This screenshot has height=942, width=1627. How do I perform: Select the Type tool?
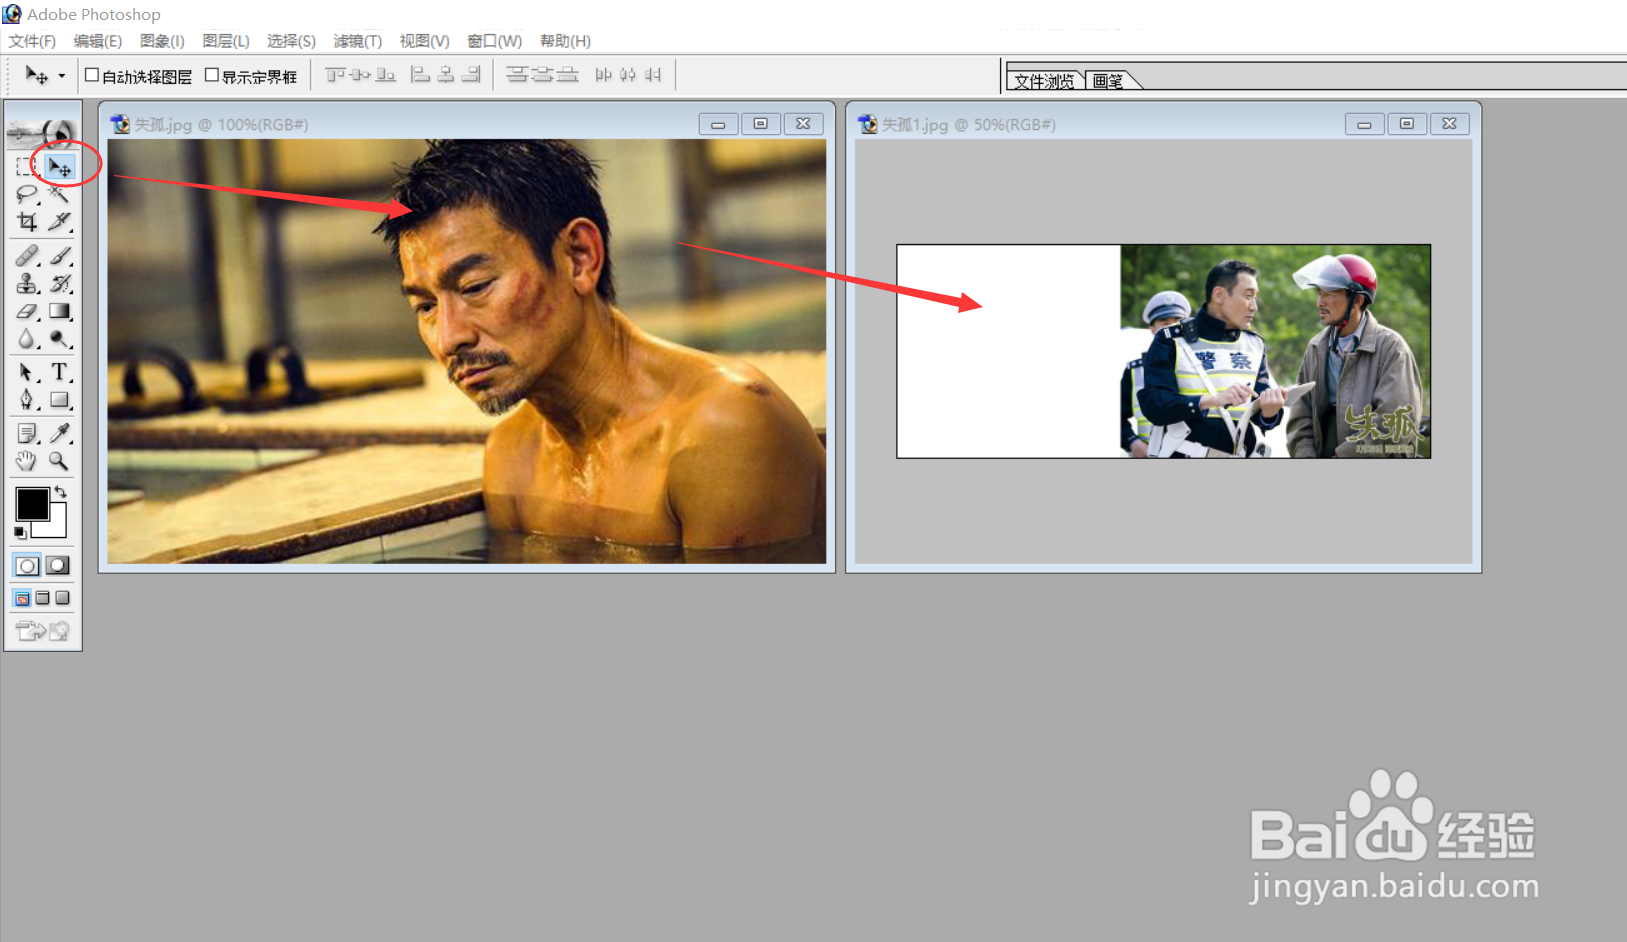tap(60, 372)
